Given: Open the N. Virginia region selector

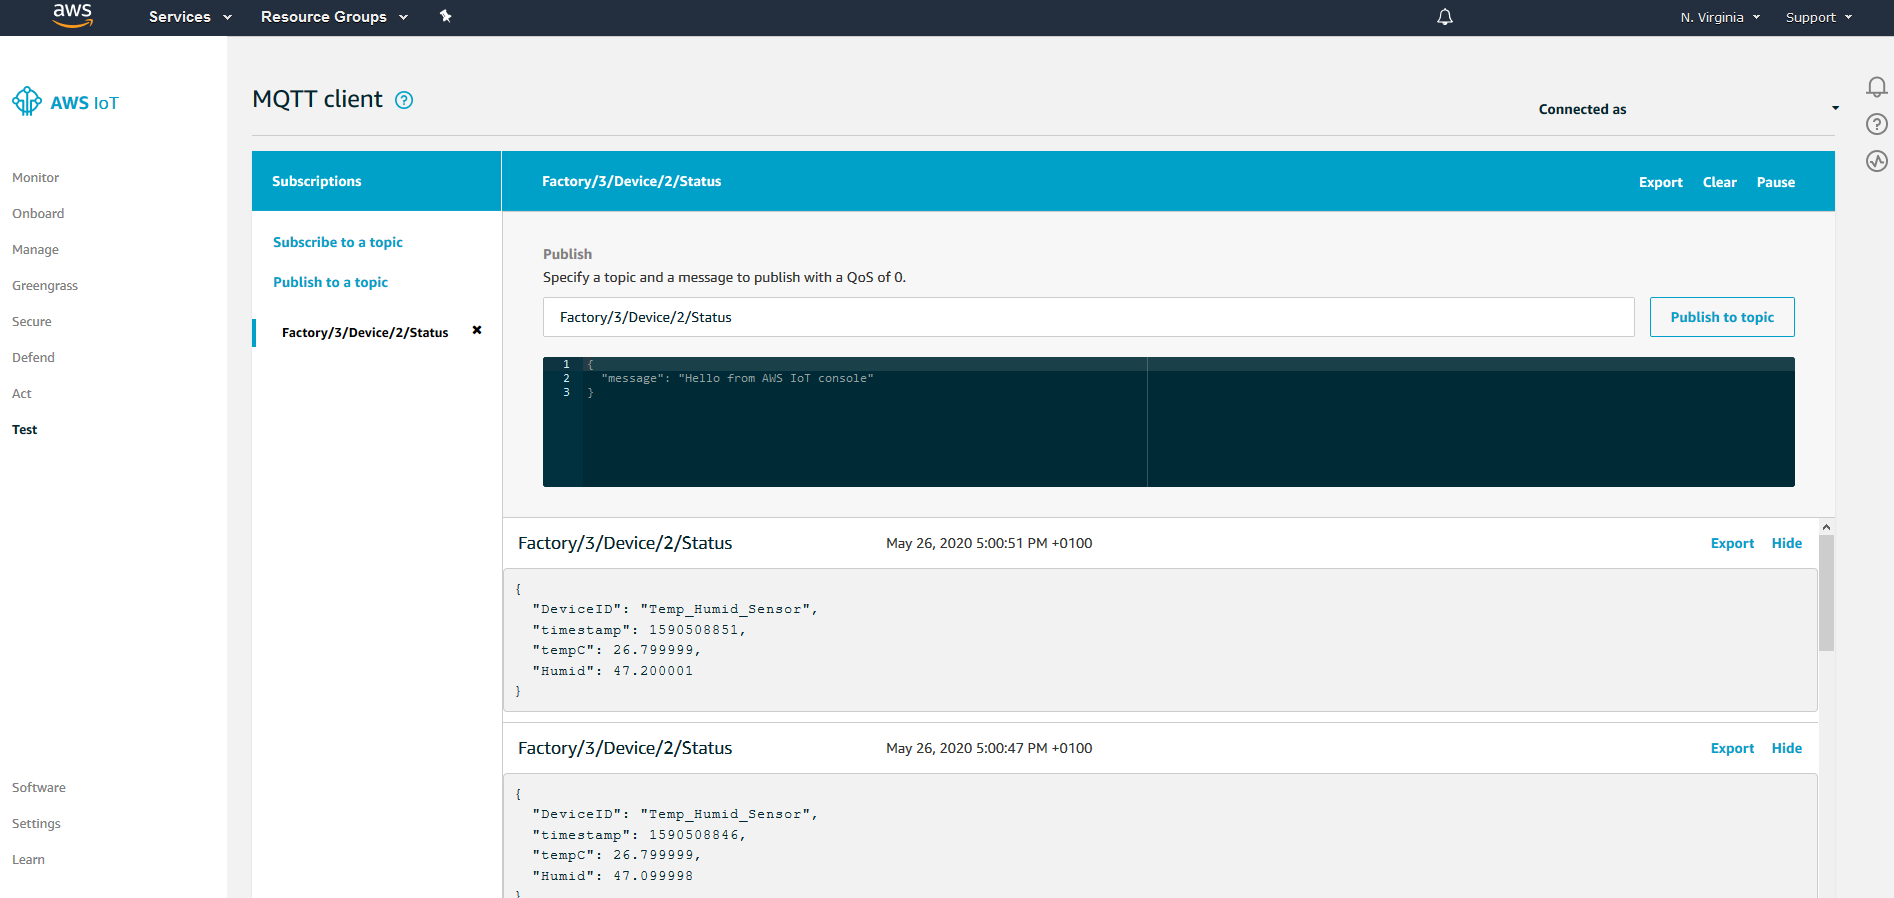Looking at the screenshot, I should [1720, 17].
